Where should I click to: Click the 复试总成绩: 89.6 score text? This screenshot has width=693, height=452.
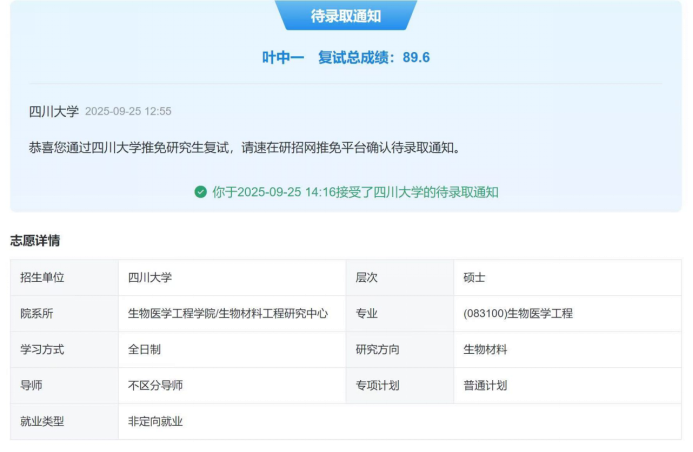click(x=374, y=57)
